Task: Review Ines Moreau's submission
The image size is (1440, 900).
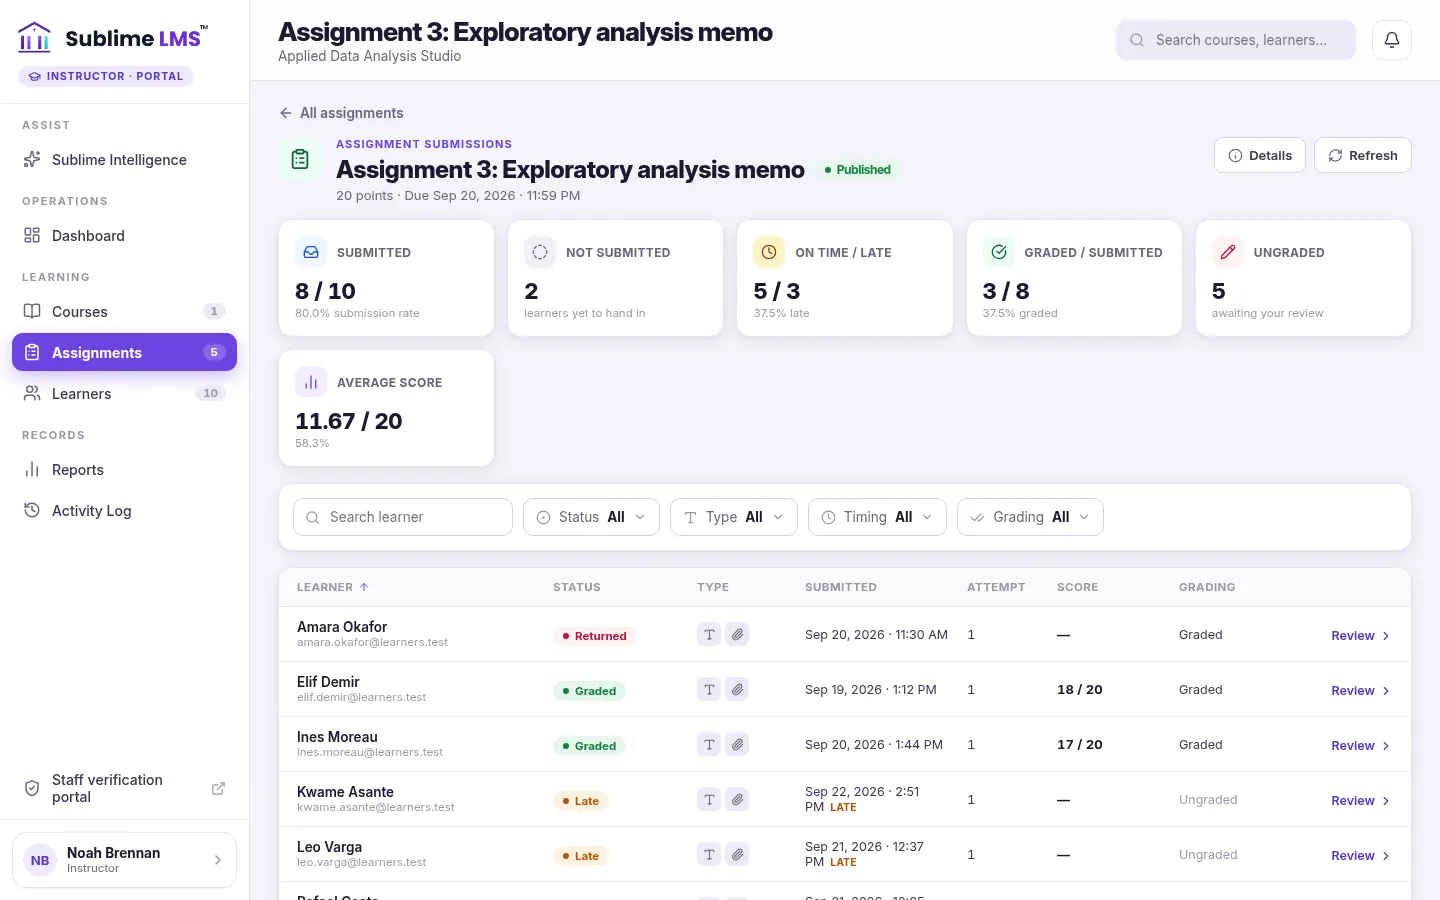Action: pos(1360,746)
